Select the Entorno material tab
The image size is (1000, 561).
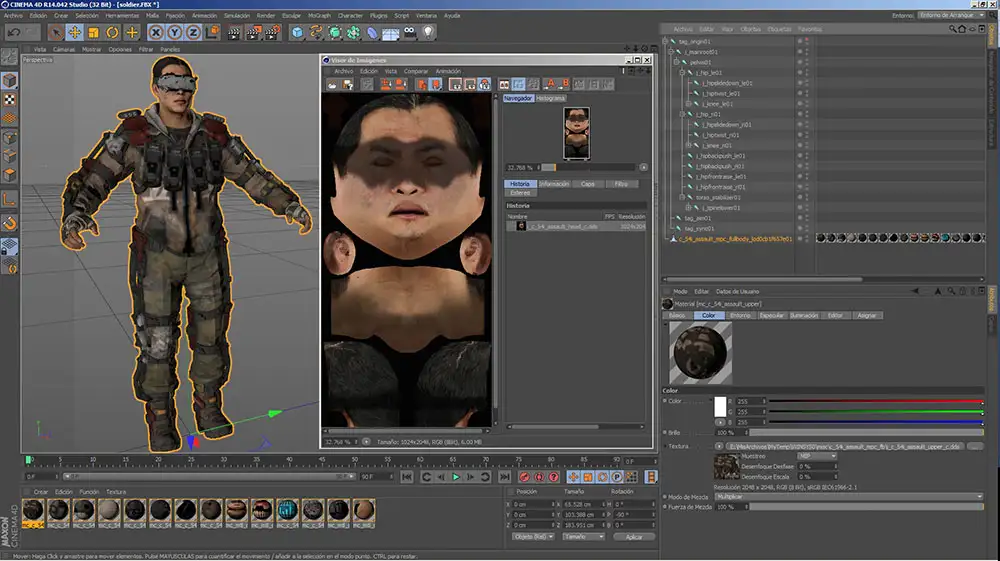tap(740, 316)
